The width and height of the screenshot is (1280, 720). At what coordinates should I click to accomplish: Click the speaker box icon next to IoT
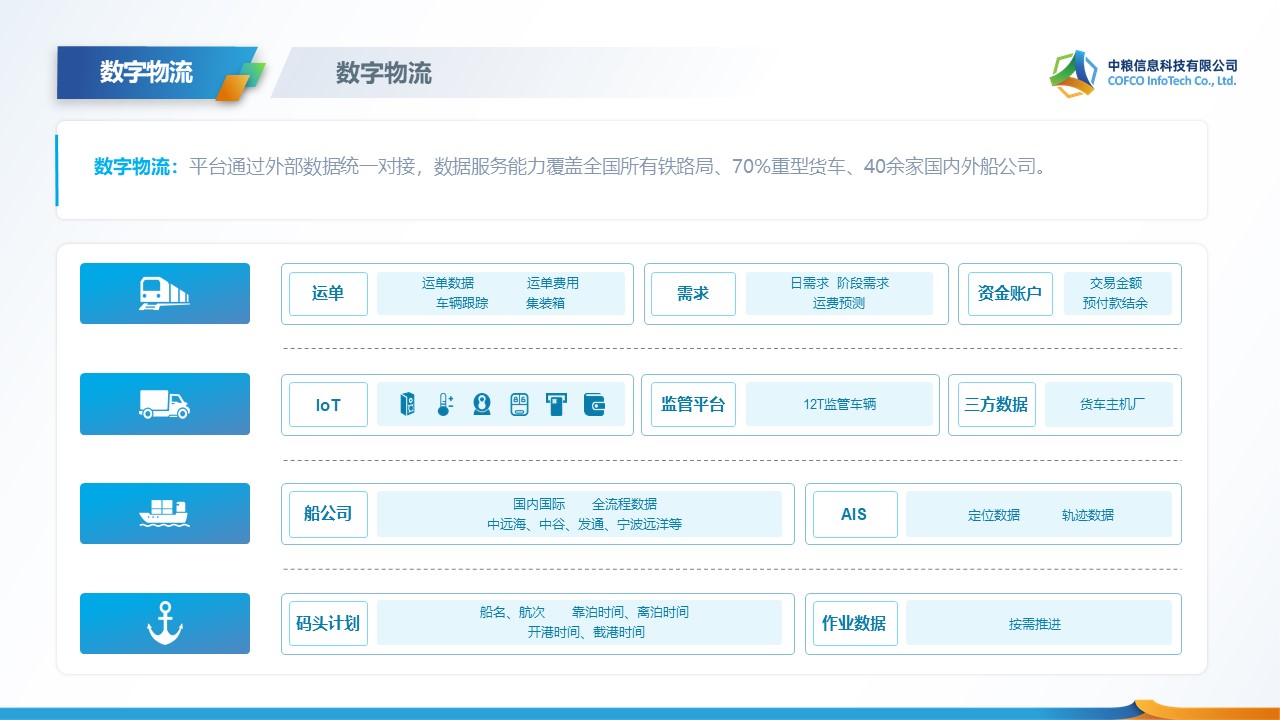(407, 404)
